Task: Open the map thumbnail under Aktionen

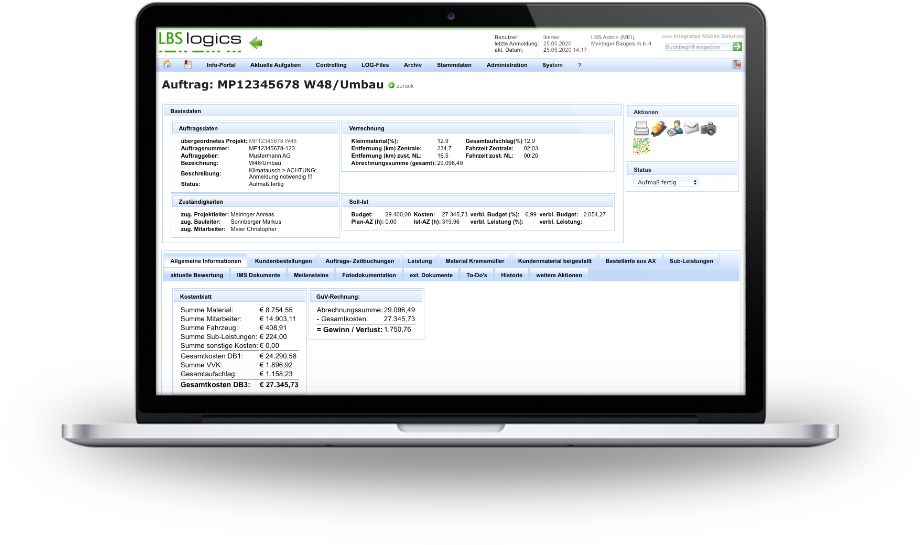Action: (x=641, y=146)
